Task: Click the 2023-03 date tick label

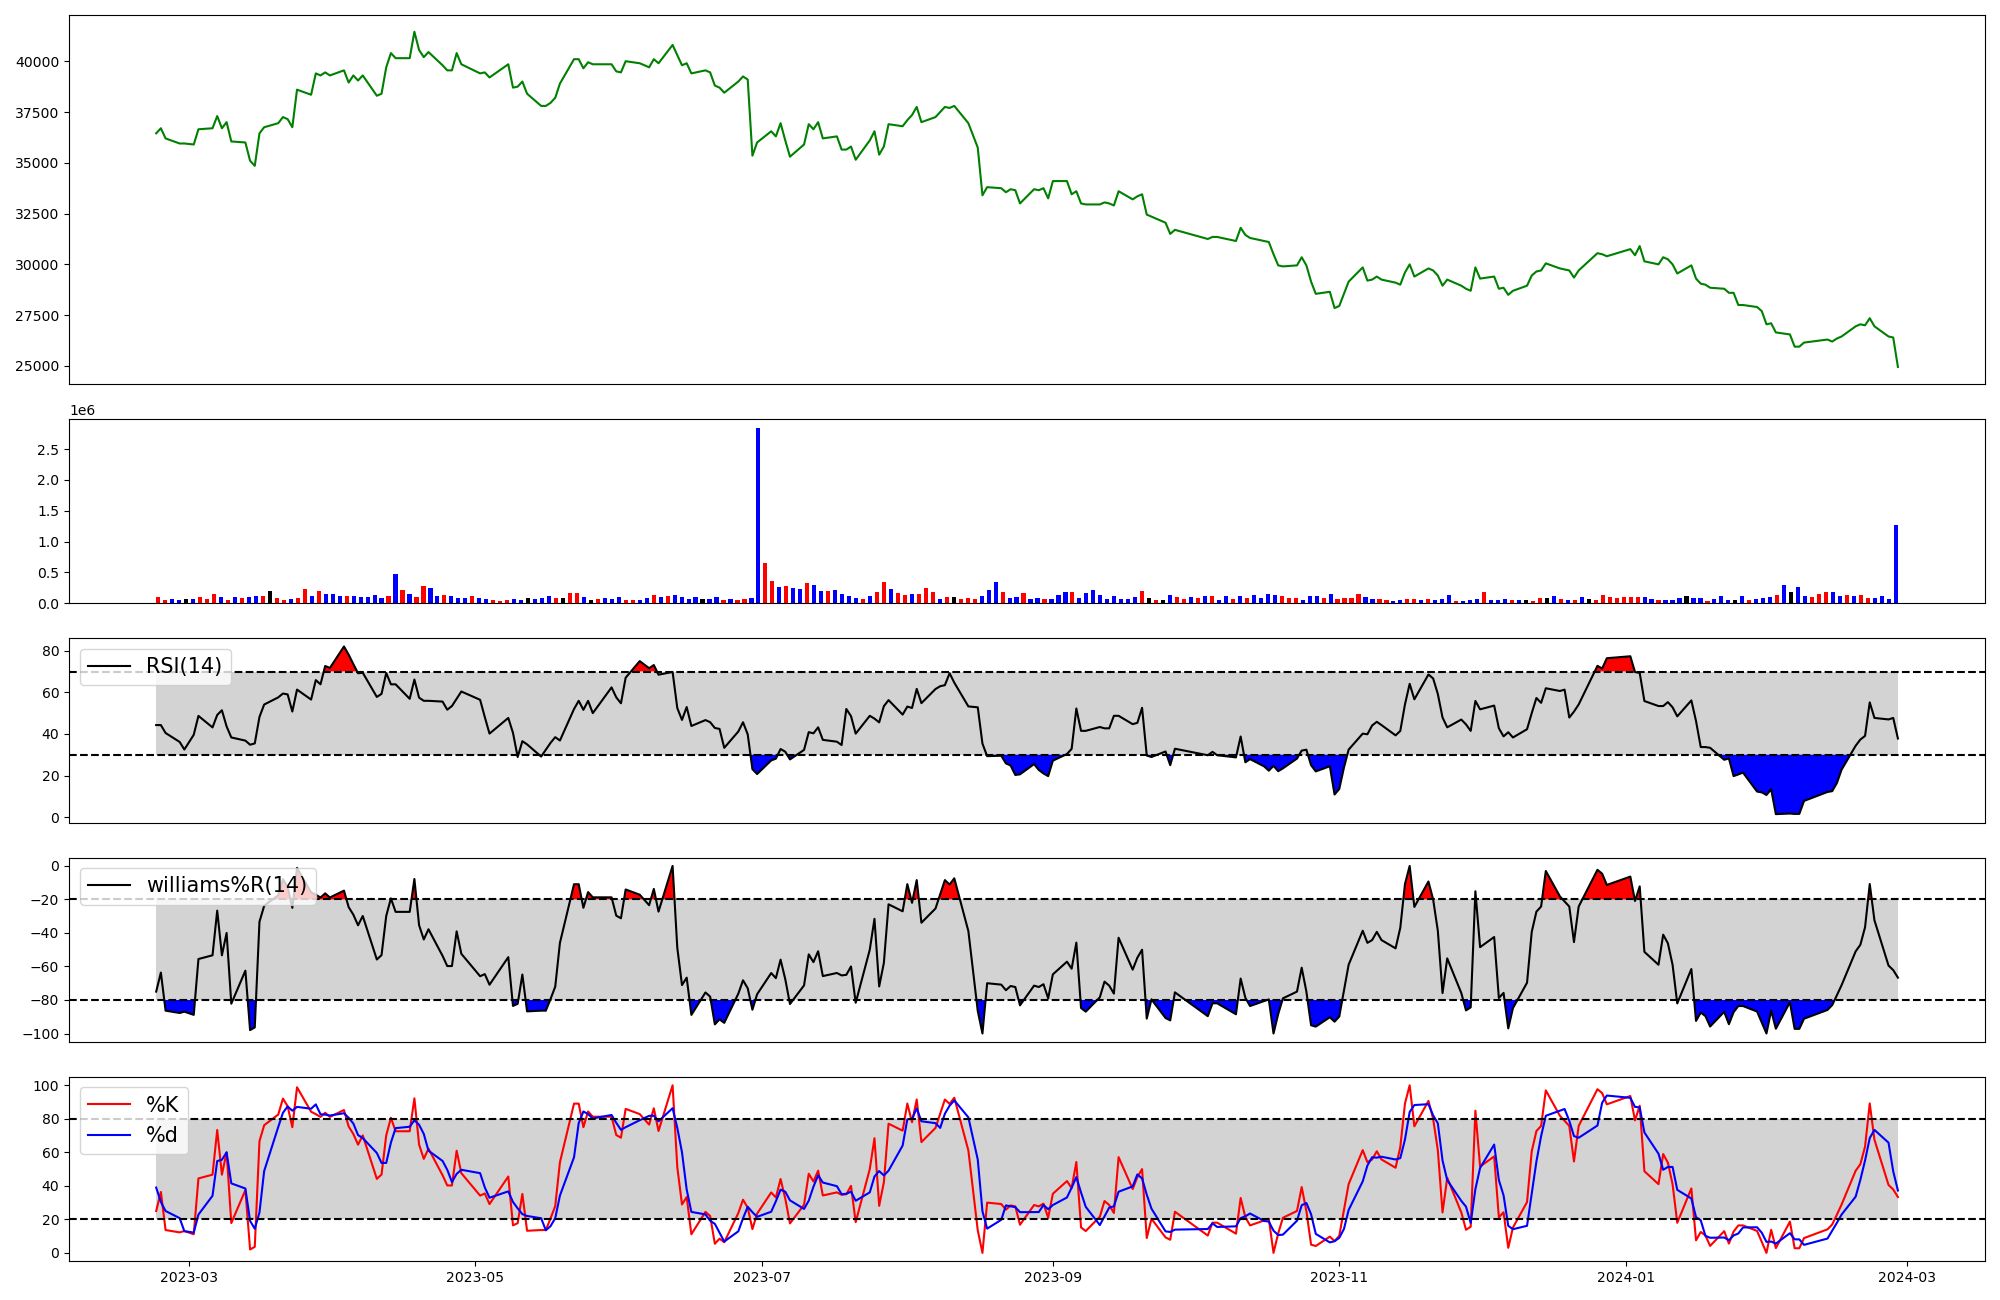Action: [189, 1277]
